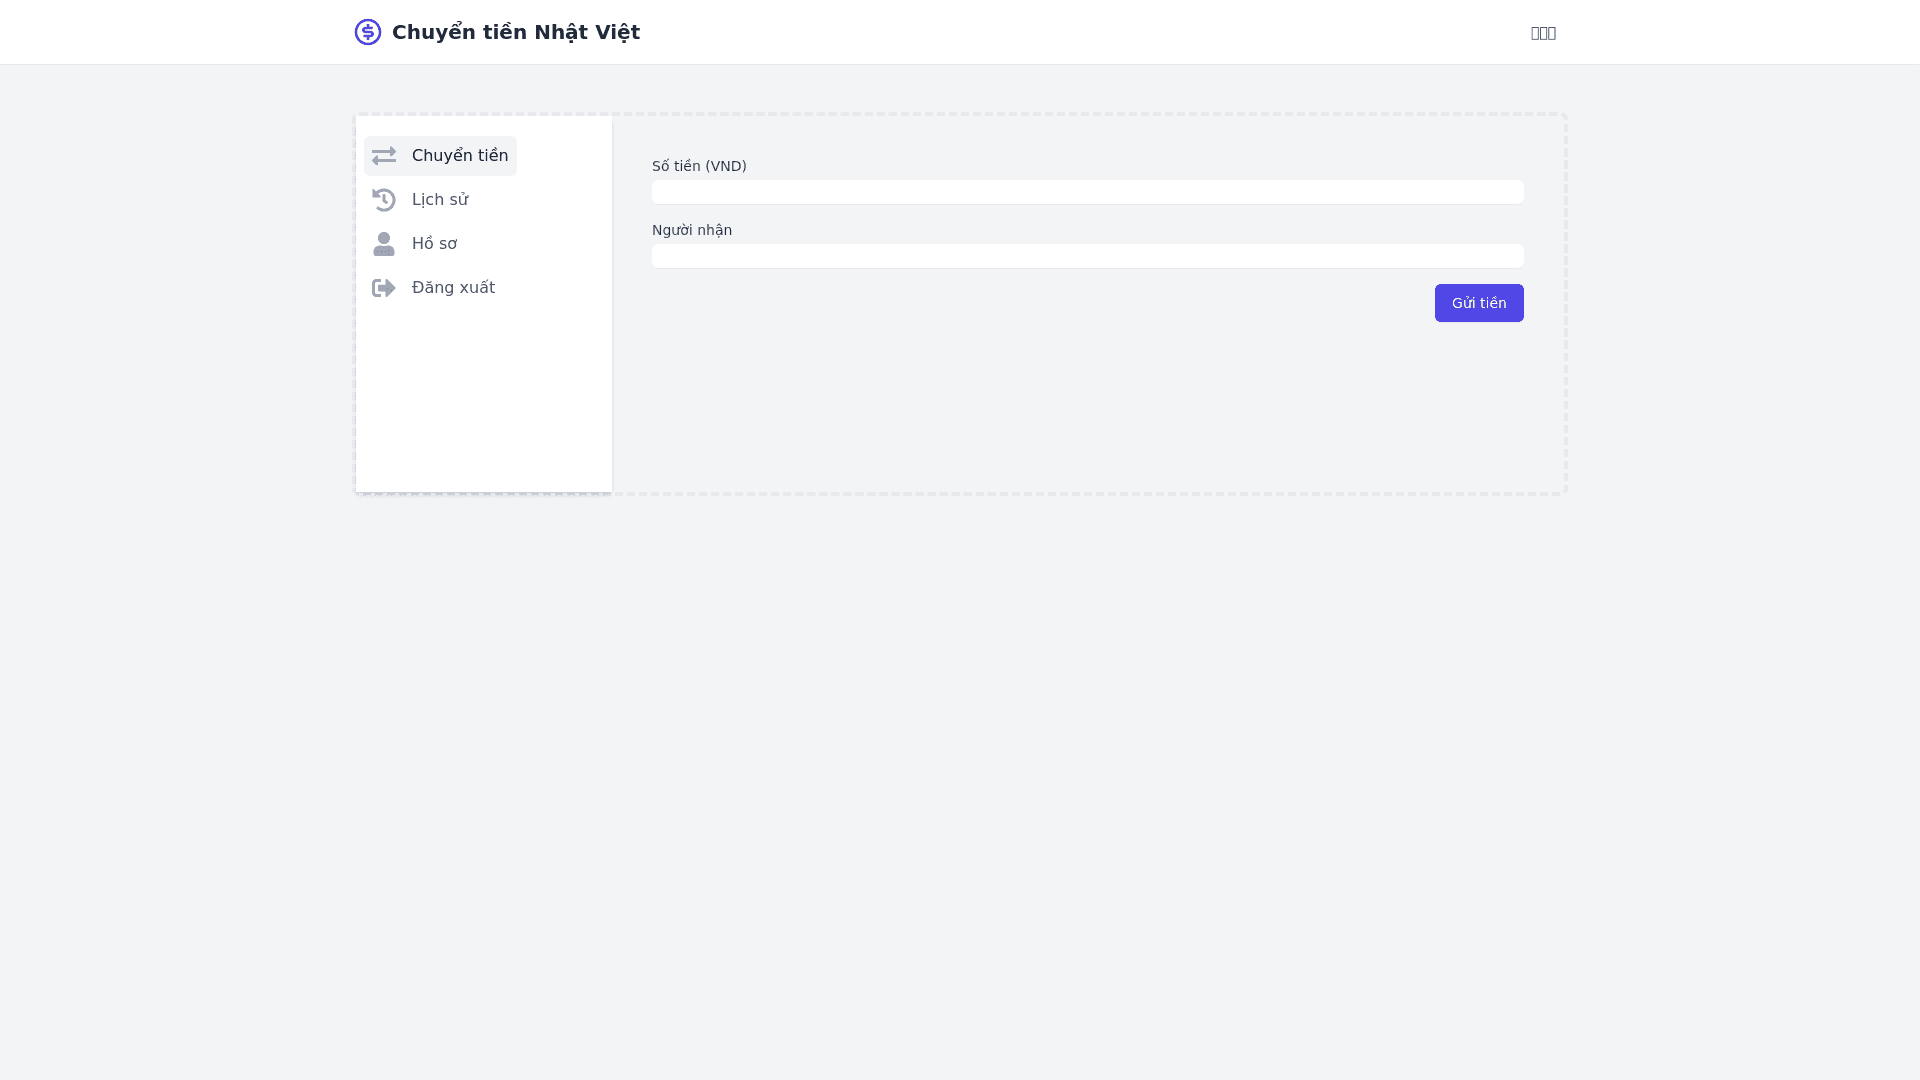The width and height of the screenshot is (1920, 1080).
Task: Open the Chuyển tiền menu item
Action: [x=459, y=156]
